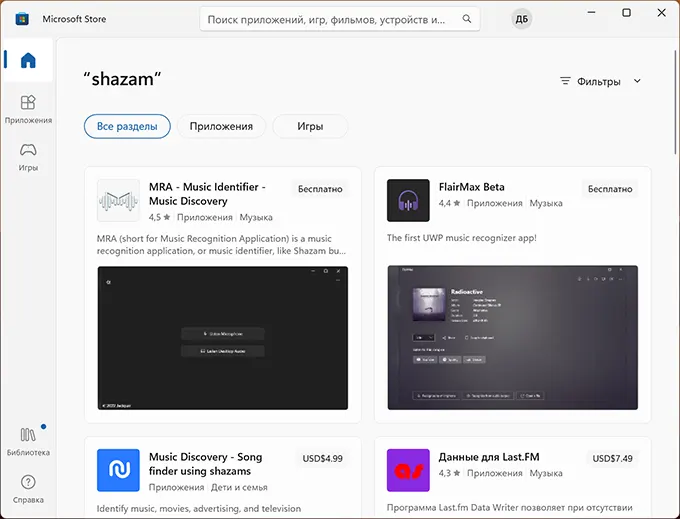Image resolution: width=680 pixels, height=519 pixels.
Task: Open the ДБ user account avatar
Action: 522,19
